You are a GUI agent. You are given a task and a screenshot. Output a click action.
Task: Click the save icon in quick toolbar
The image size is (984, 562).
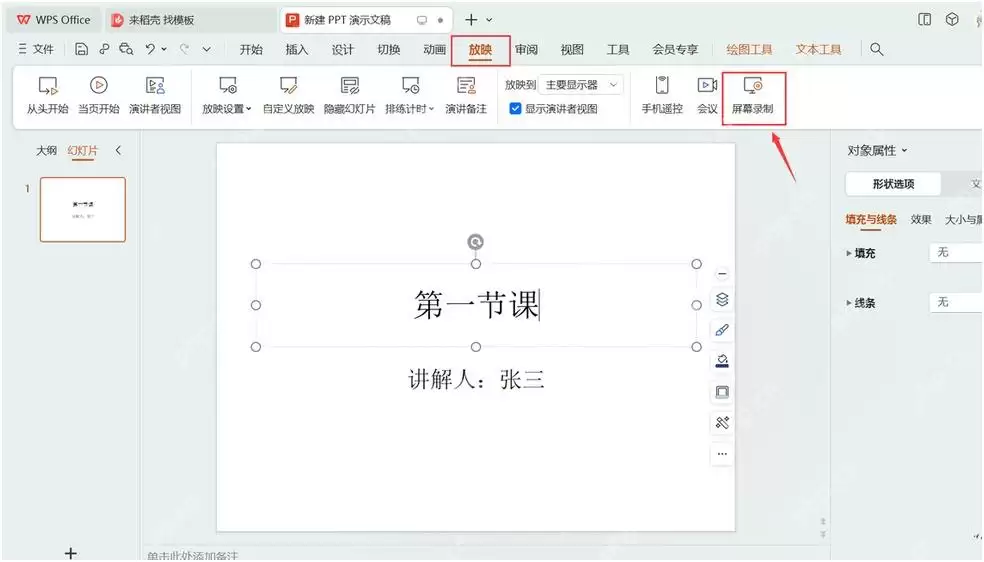[81, 49]
